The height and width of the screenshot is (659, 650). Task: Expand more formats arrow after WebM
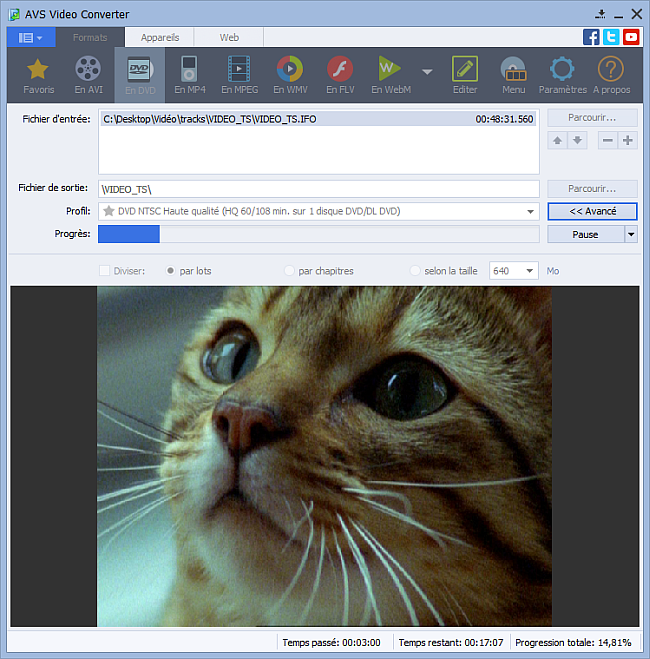pos(427,72)
